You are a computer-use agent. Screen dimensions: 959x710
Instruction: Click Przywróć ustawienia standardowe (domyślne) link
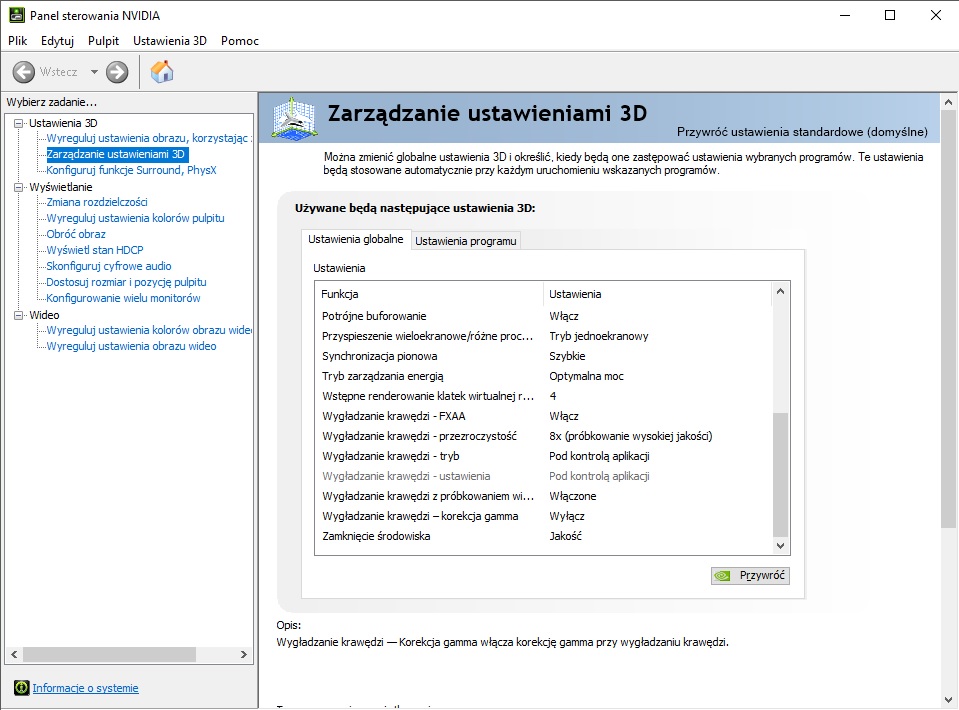coord(802,131)
